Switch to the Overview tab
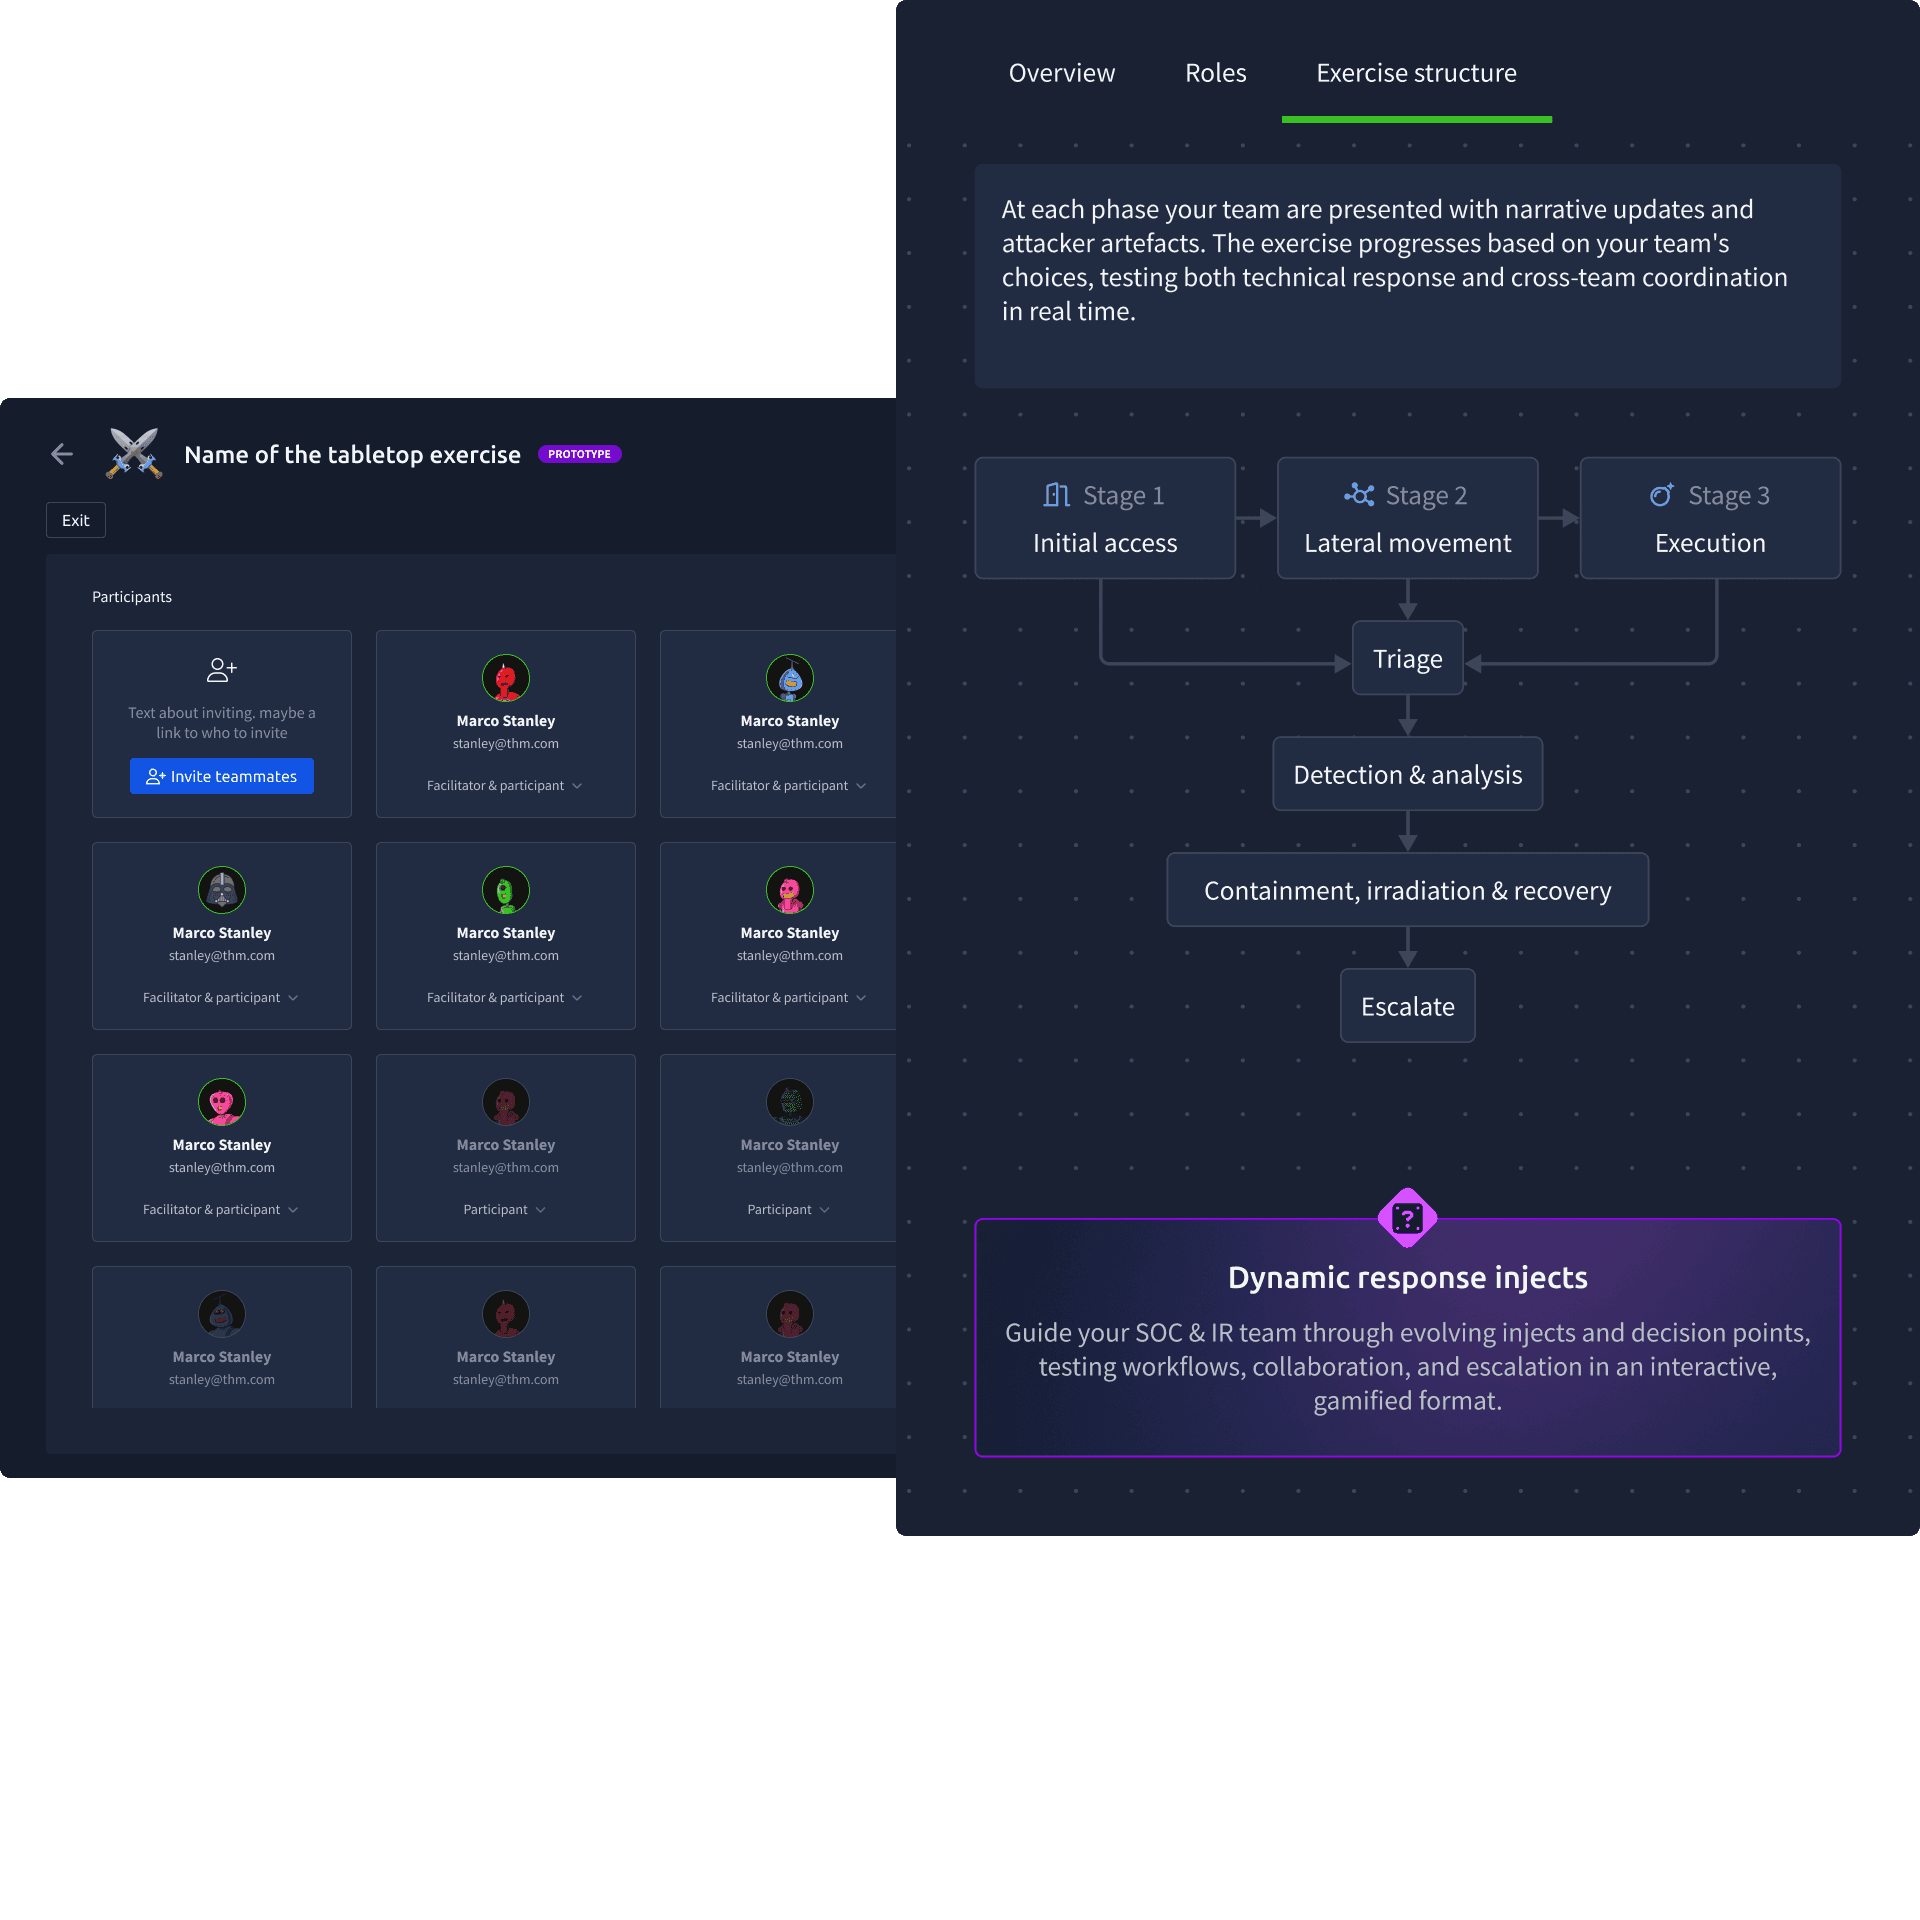Viewport: 1920px width, 1920px height. 1061,73
